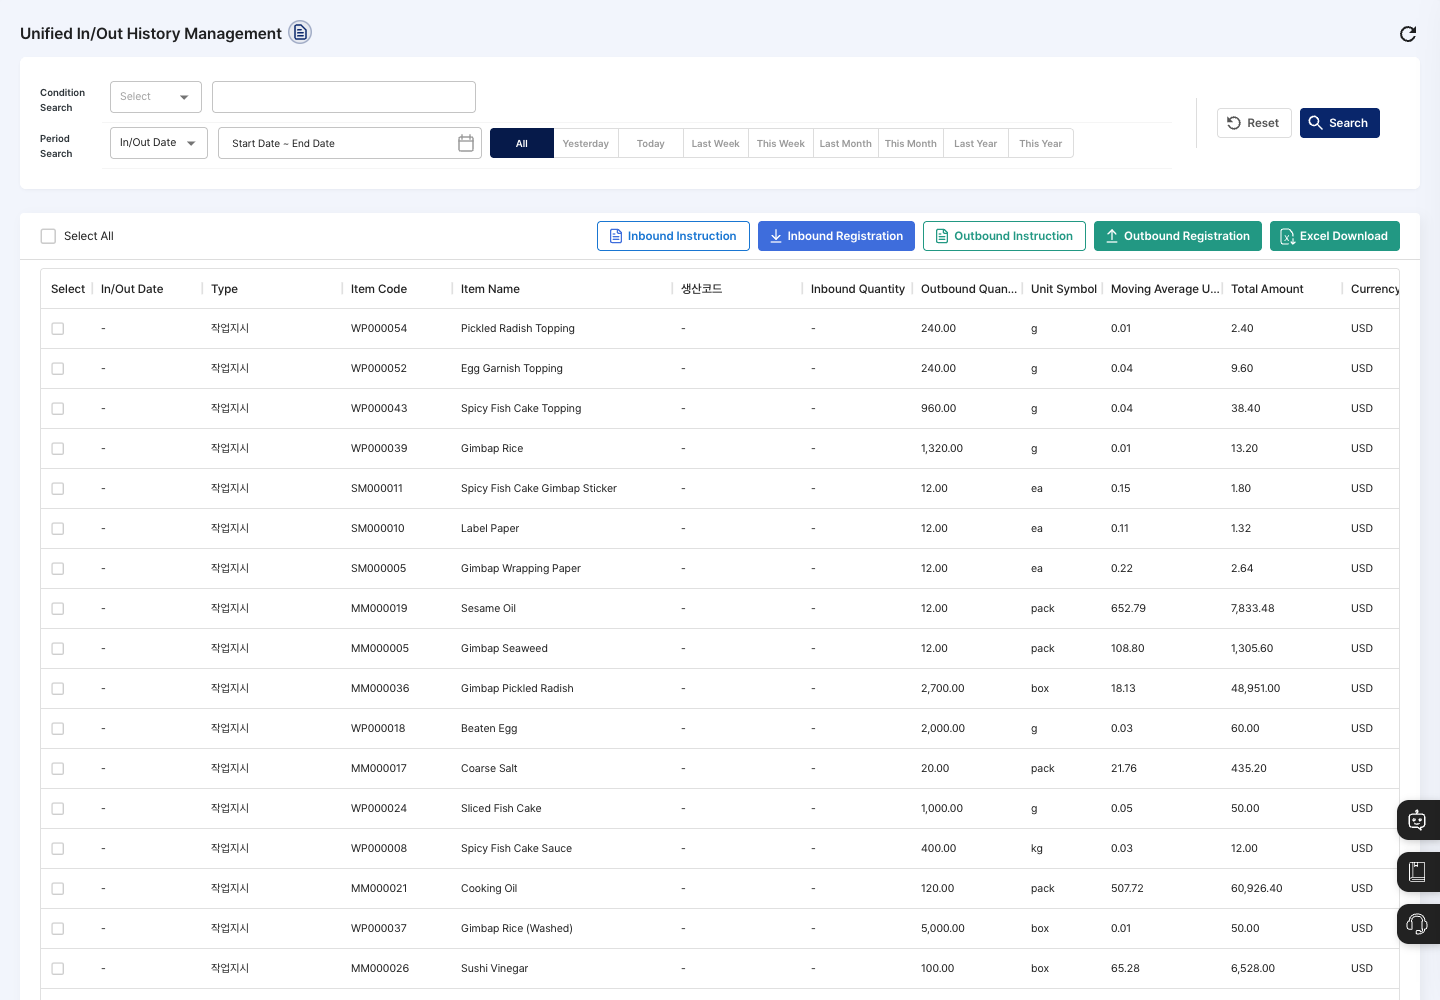The image size is (1440, 1000).
Task: Filter by This Year
Action: pos(1041,143)
